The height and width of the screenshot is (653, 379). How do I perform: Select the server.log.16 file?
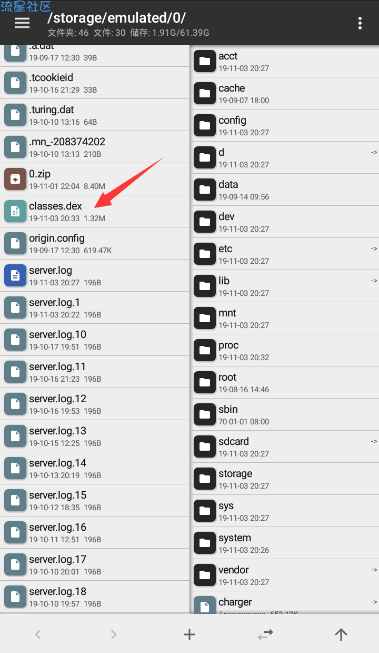pyautogui.click(x=95, y=532)
